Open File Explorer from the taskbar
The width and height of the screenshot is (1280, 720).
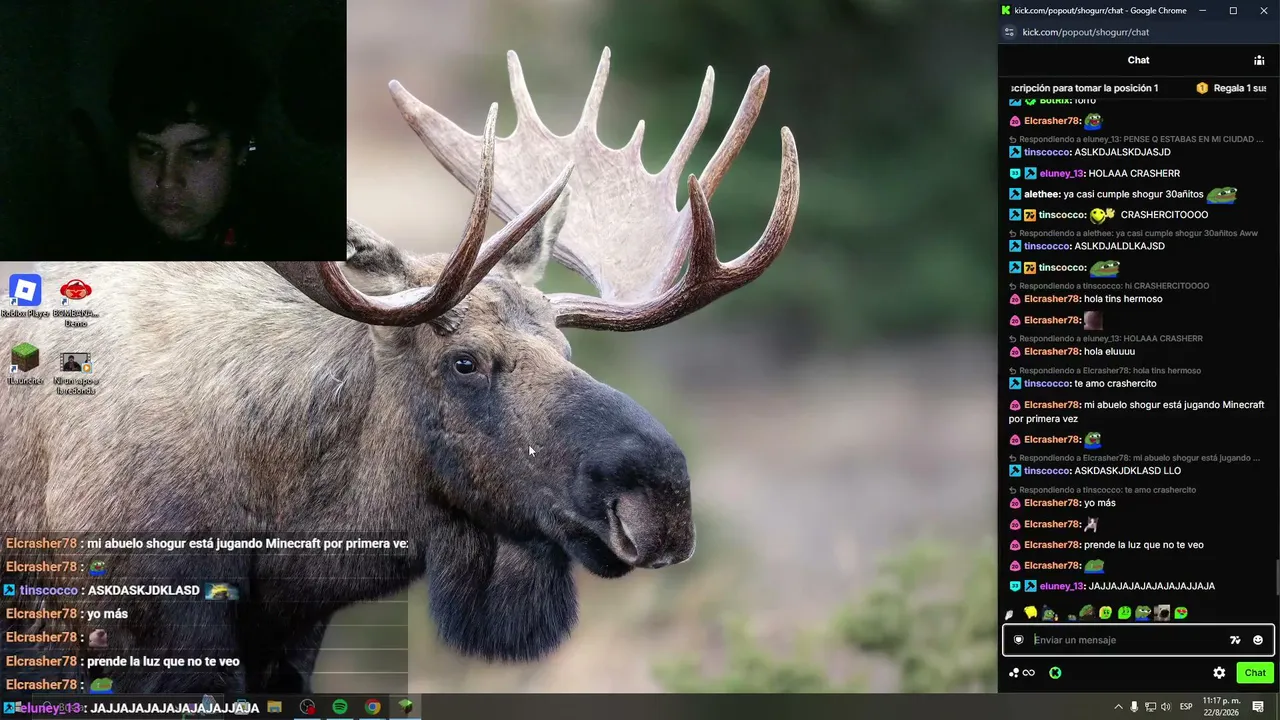pyautogui.click(x=274, y=707)
